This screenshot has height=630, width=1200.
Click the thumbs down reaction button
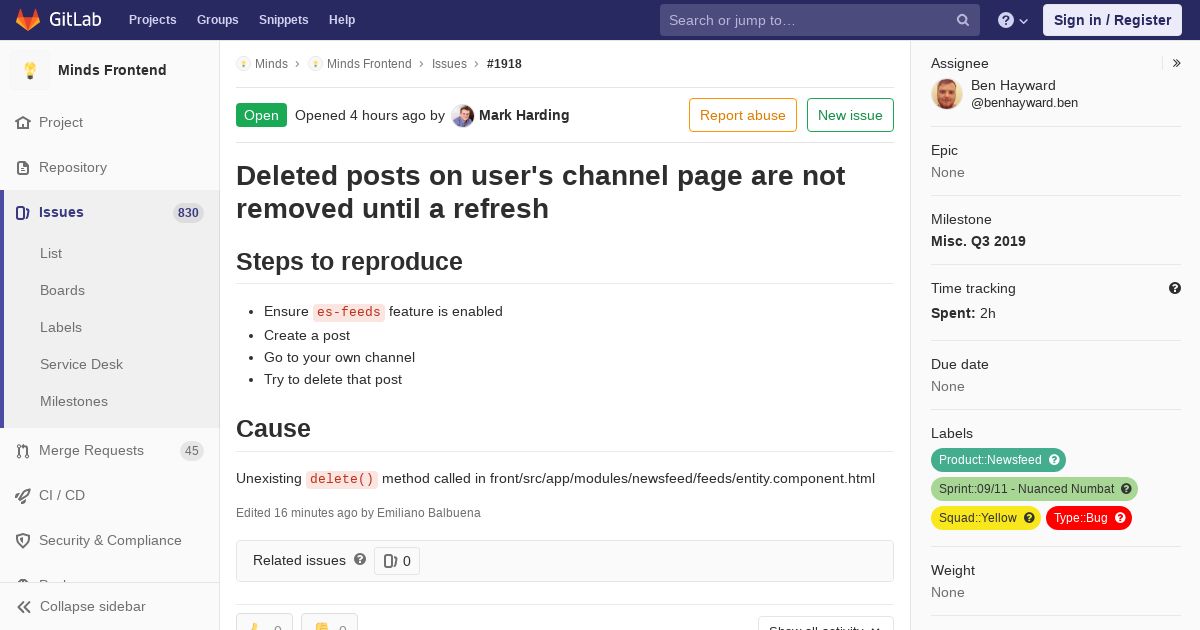(329, 625)
